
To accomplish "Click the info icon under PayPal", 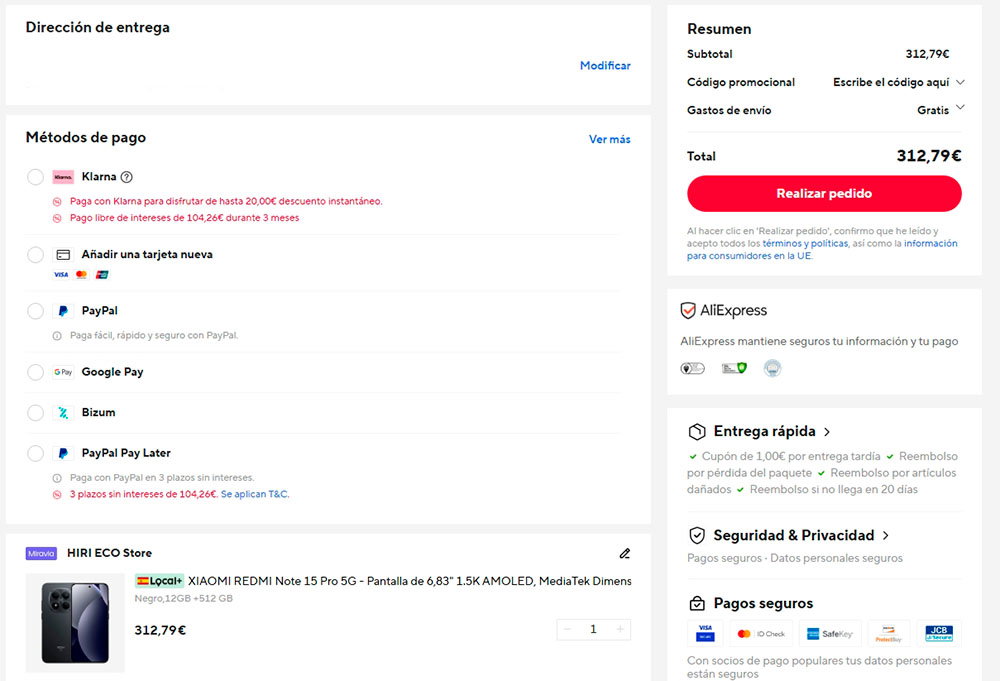I will 57,336.
